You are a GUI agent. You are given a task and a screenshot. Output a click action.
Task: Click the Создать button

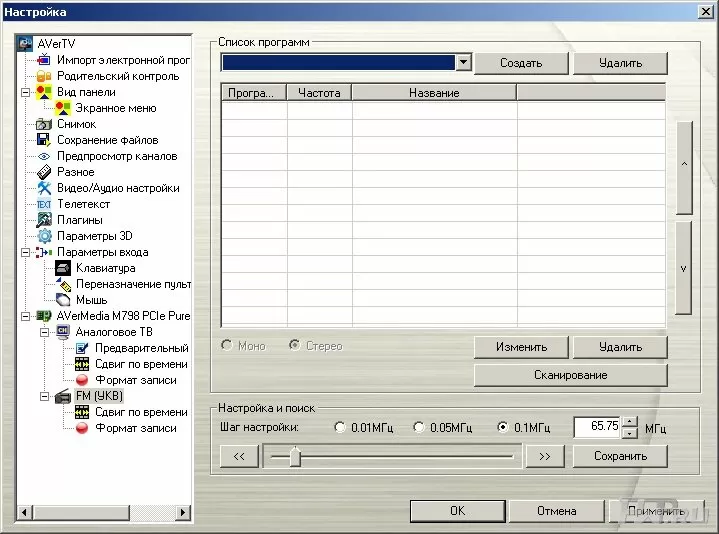(x=520, y=63)
